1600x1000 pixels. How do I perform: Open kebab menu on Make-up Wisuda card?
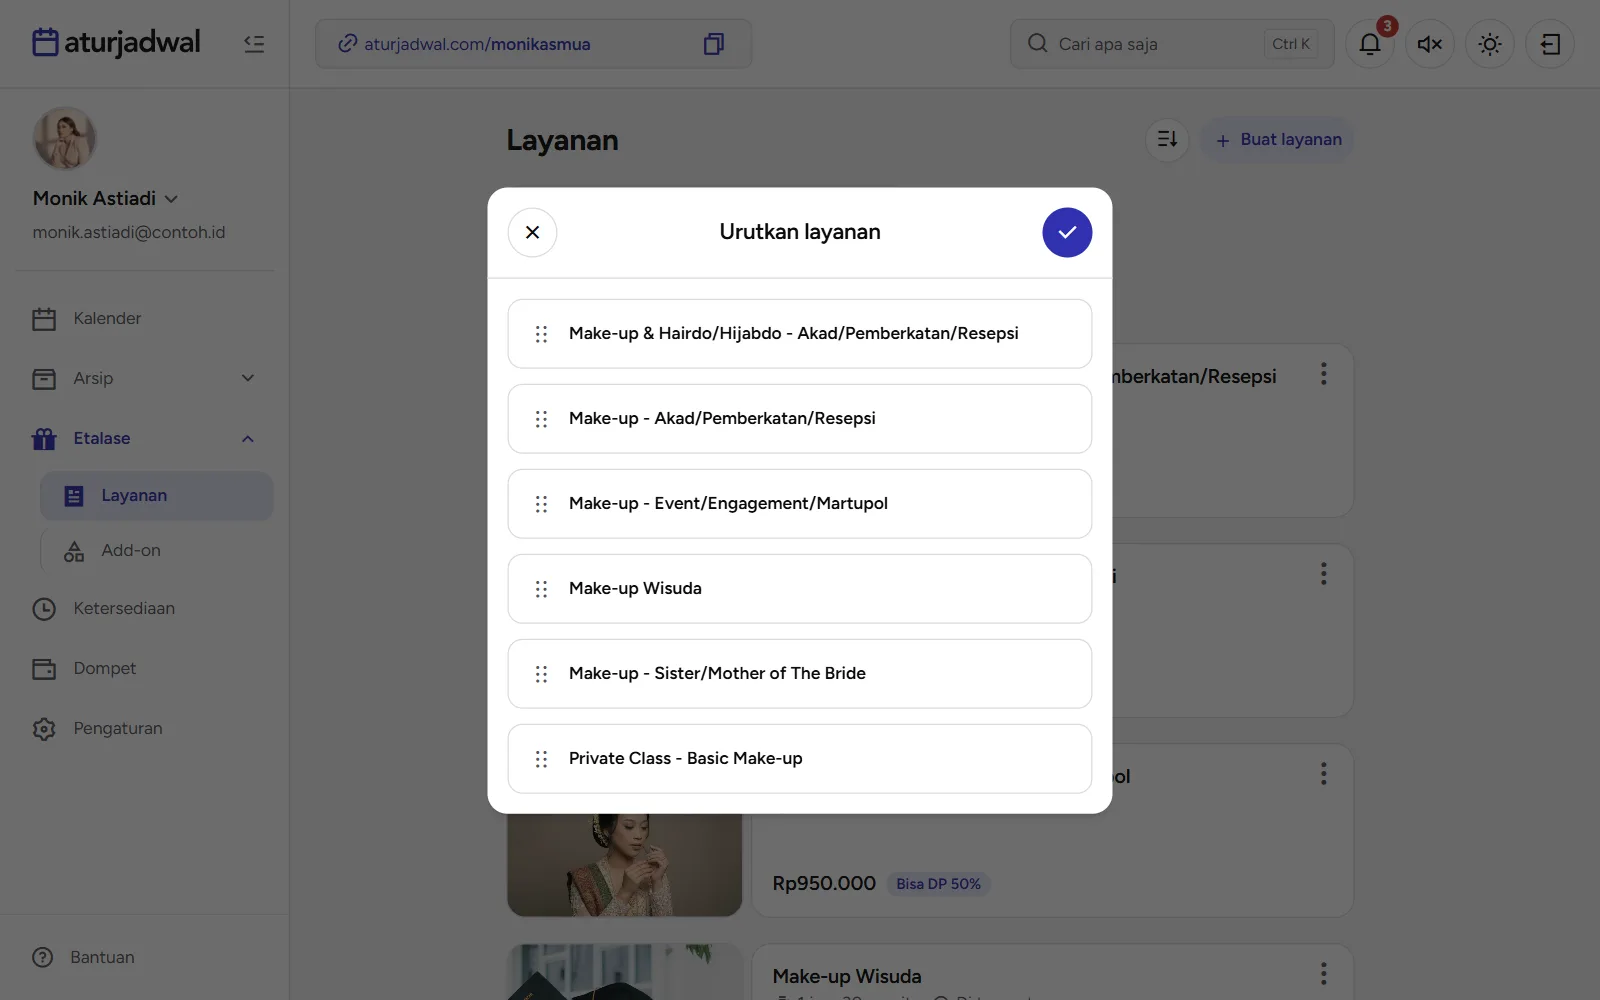pos(1323,974)
